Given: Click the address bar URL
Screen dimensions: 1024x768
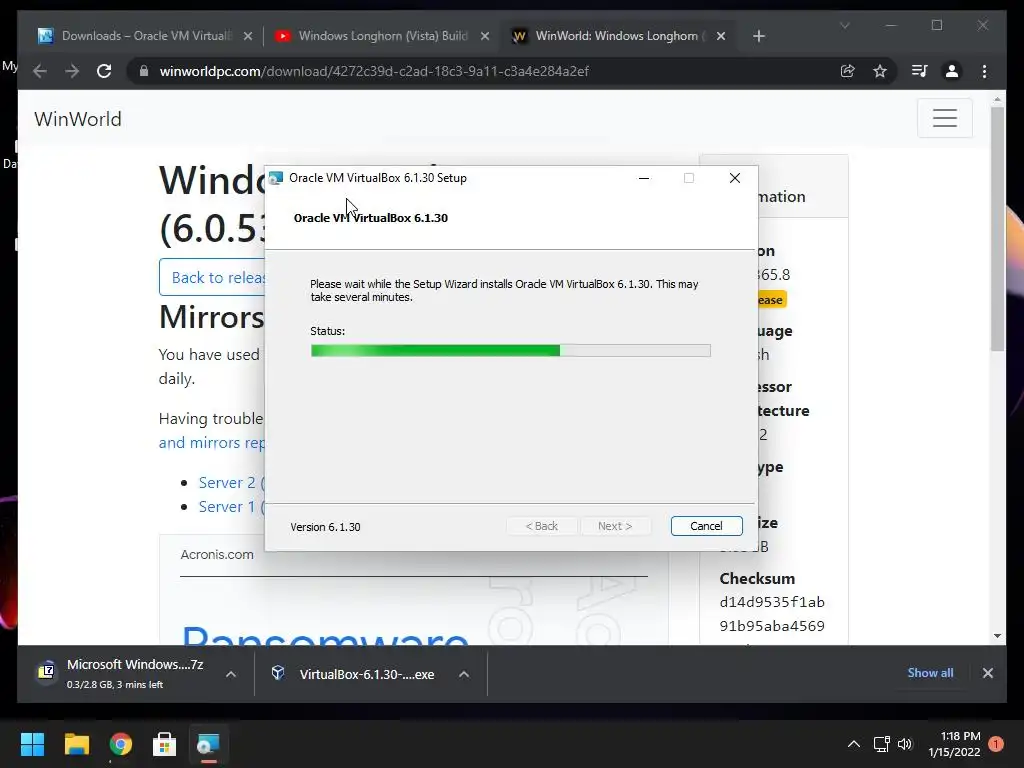Looking at the screenshot, I should pos(374,71).
